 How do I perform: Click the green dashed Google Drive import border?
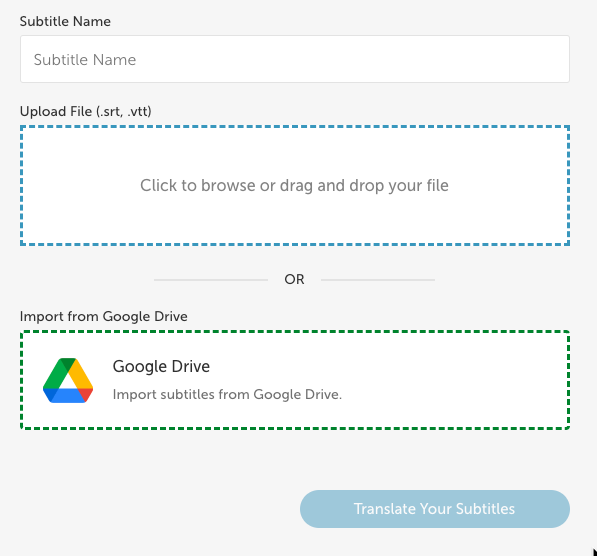295,332
